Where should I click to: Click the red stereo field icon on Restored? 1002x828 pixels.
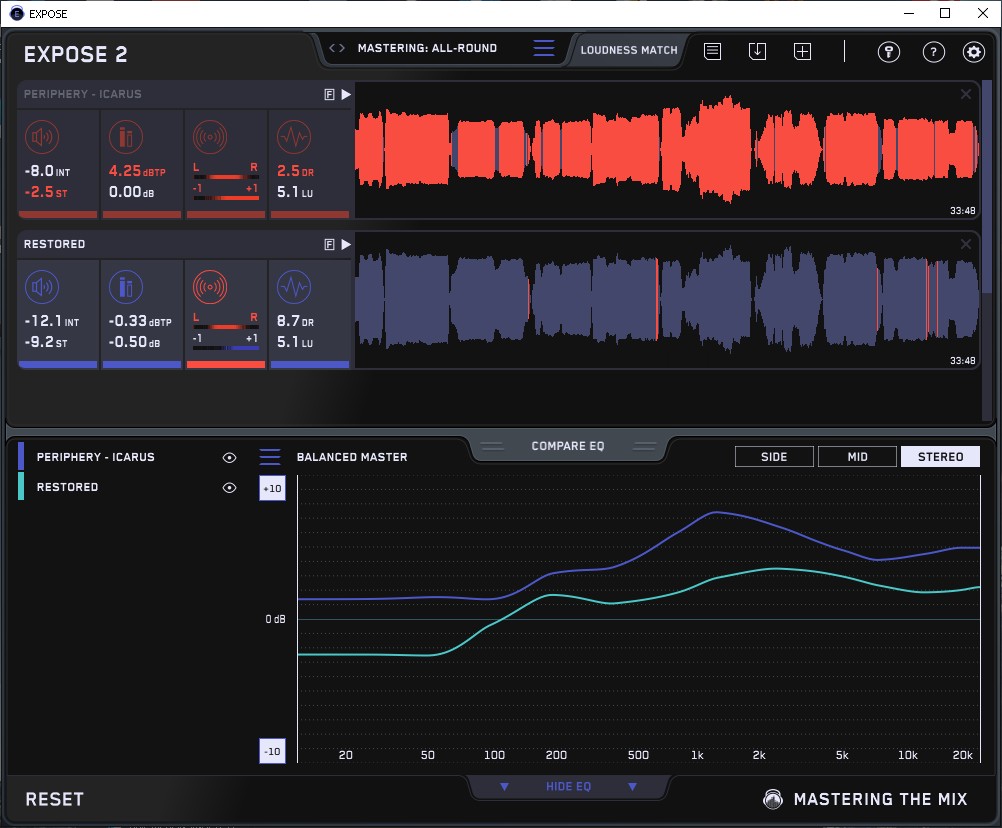[209, 288]
